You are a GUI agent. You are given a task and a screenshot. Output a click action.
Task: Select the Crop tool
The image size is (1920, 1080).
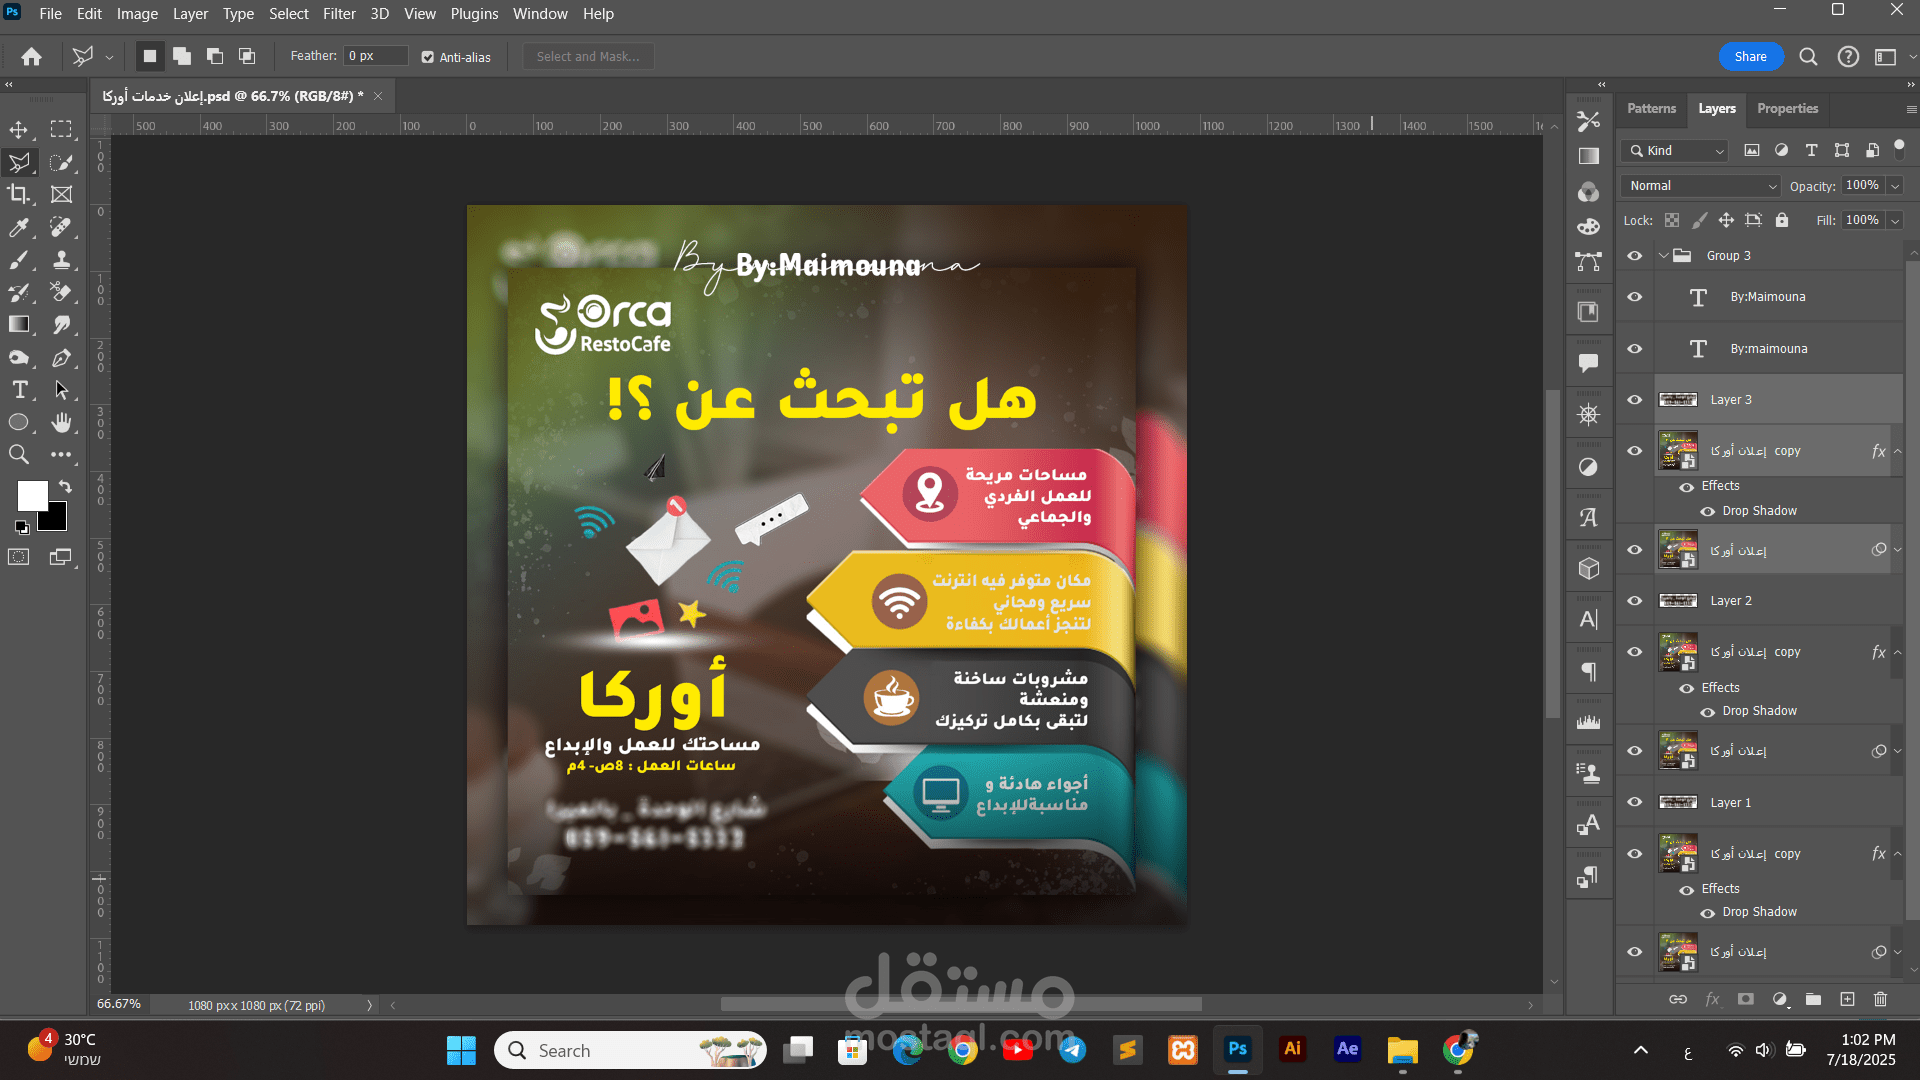point(19,194)
